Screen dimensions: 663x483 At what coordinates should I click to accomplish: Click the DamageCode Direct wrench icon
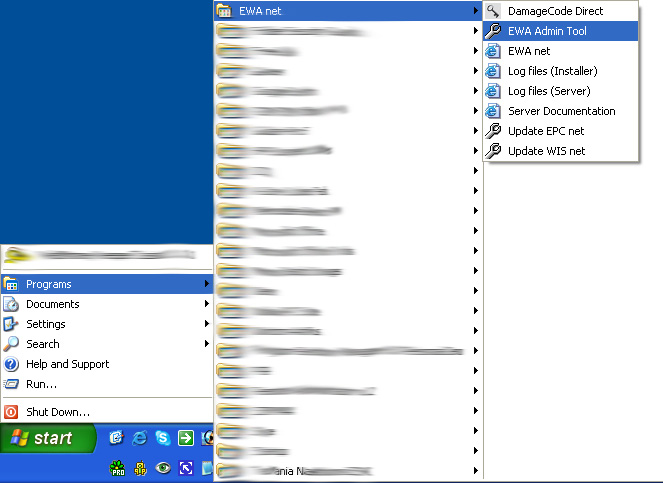(493, 11)
